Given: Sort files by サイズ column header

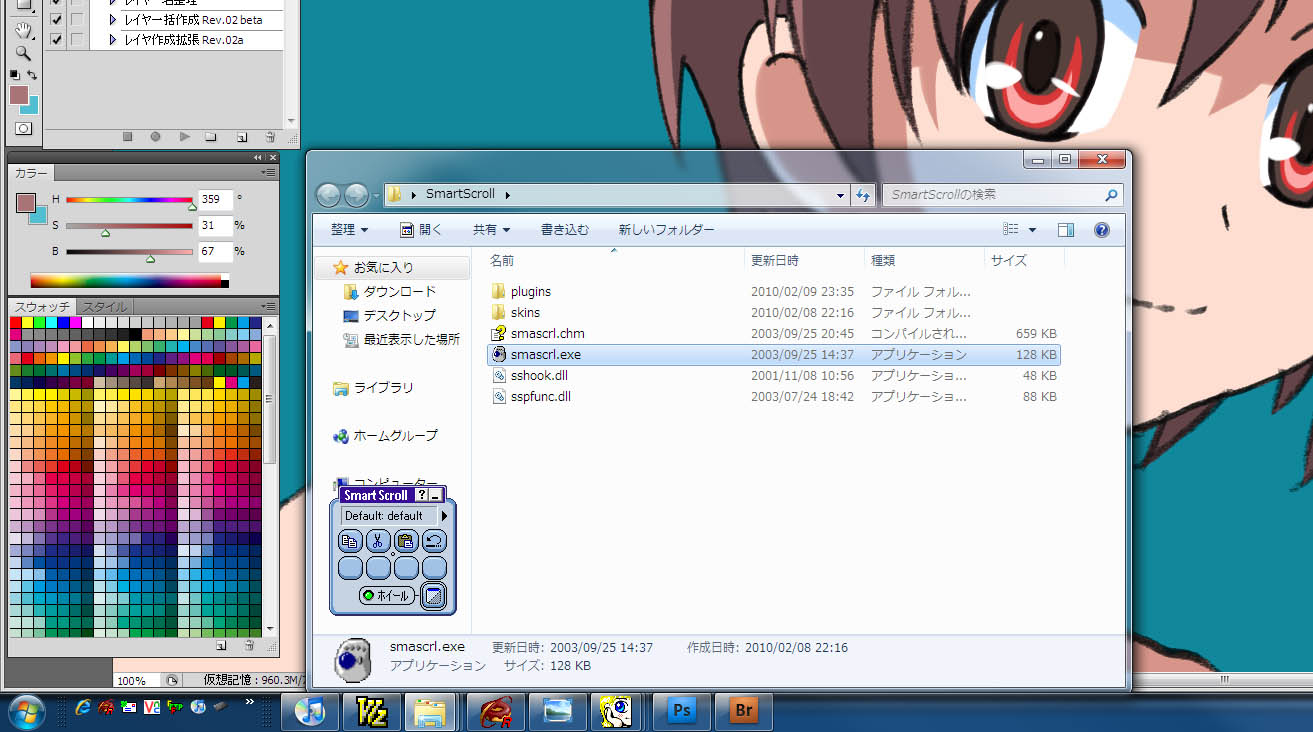Looking at the screenshot, I should tap(1009, 260).
